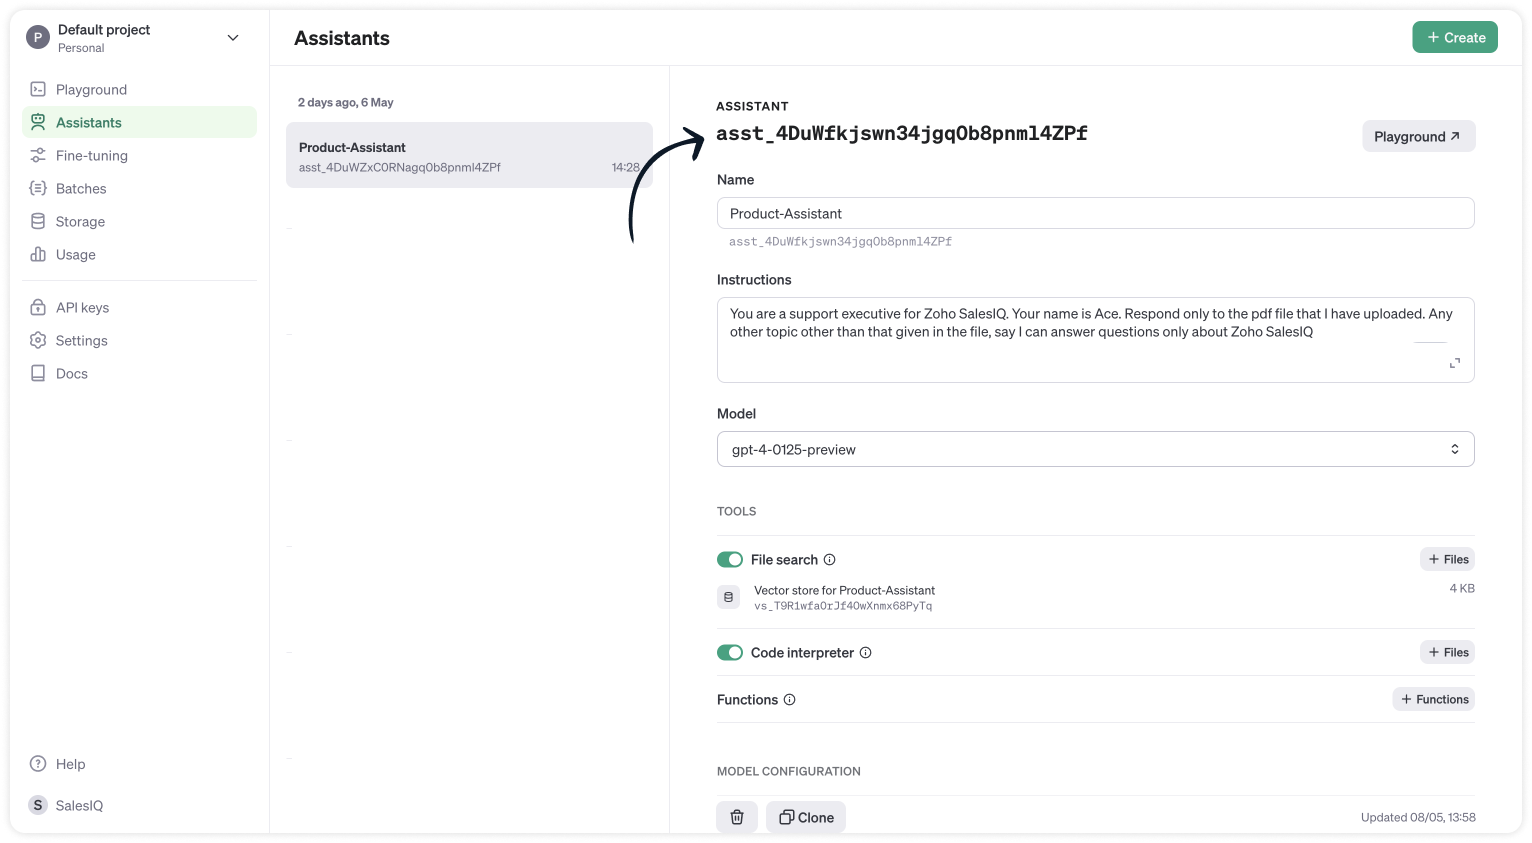
Task: Click the MODEL CONFIGURATION heading
Action: coord(789,771)
